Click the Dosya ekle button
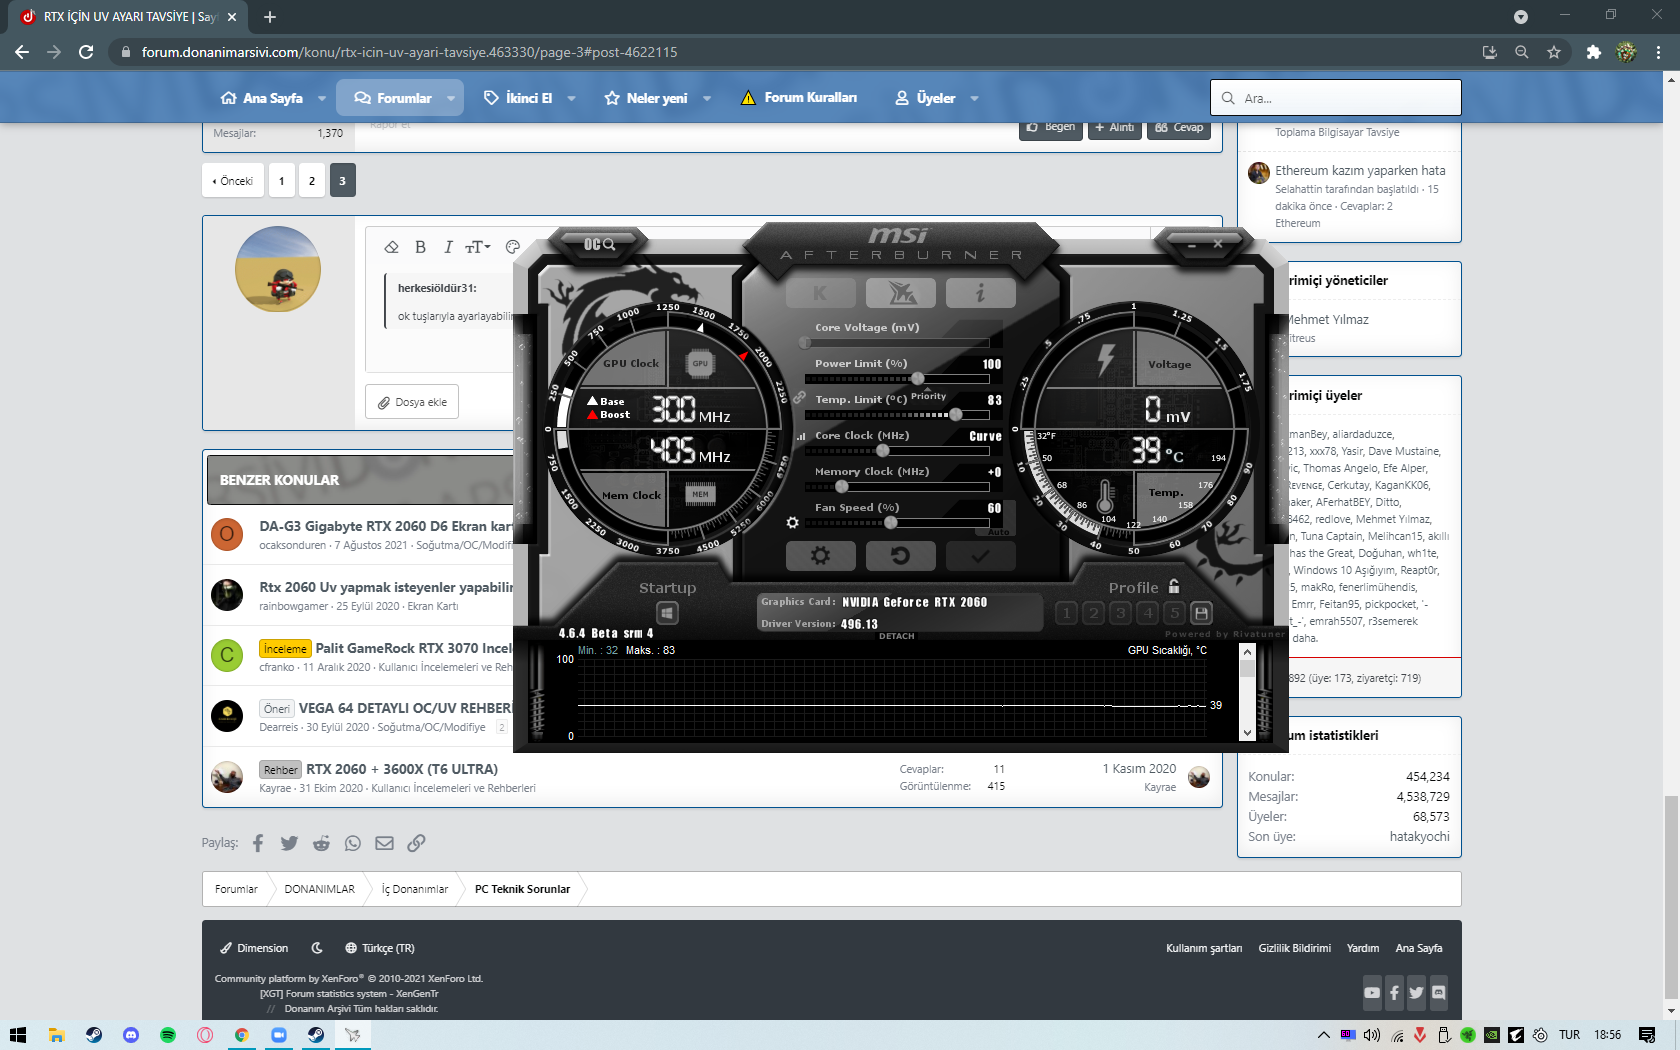The image size is (1680, 1050). point(412,402)
